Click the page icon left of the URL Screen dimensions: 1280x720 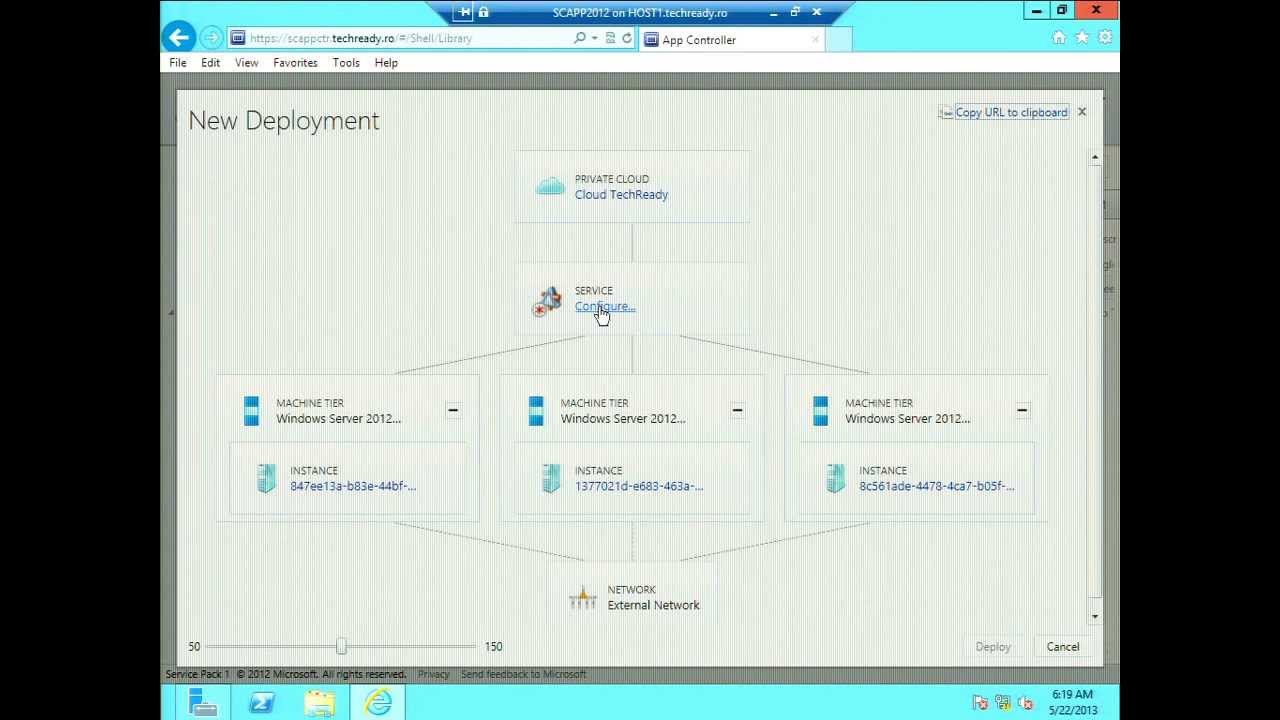(238, 38)
